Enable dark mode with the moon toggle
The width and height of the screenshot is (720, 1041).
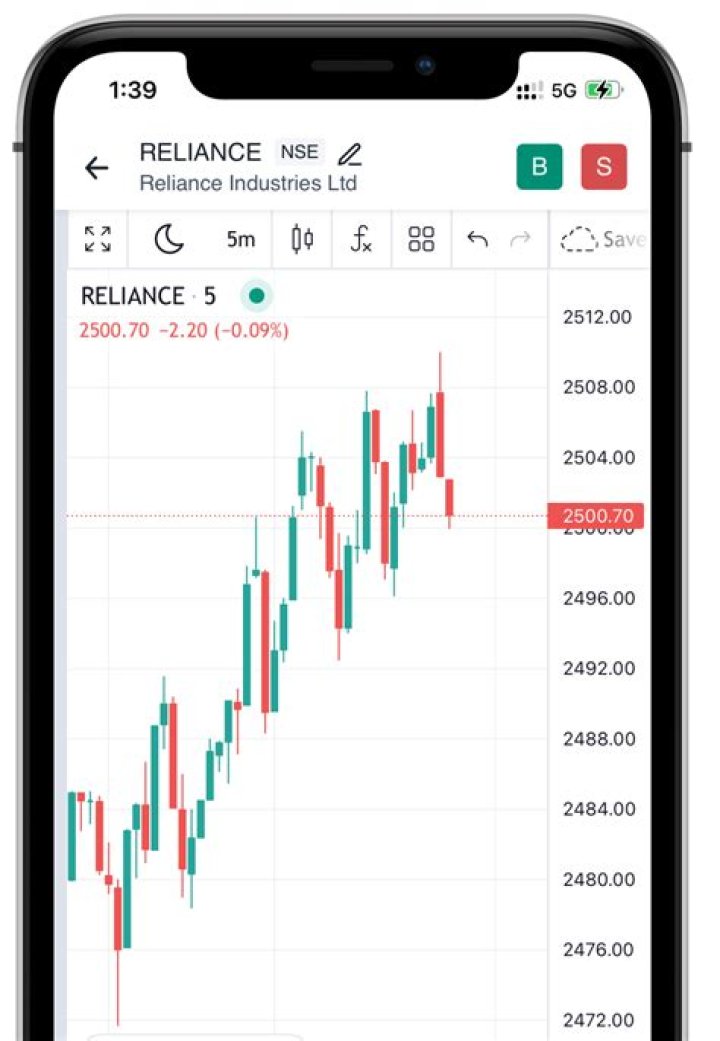[170, 239]
